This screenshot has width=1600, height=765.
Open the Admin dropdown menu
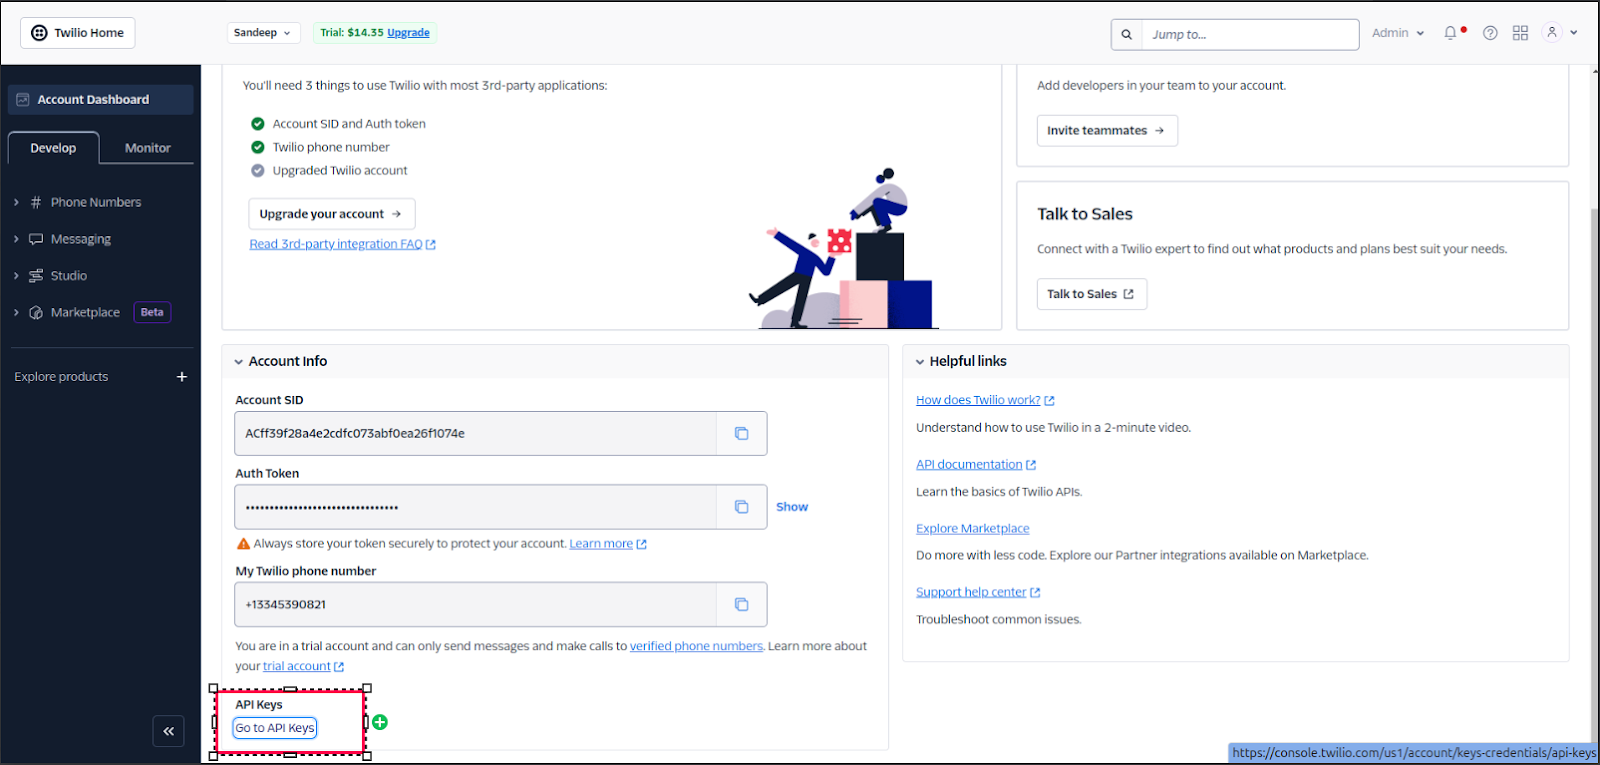point(1397,33)
